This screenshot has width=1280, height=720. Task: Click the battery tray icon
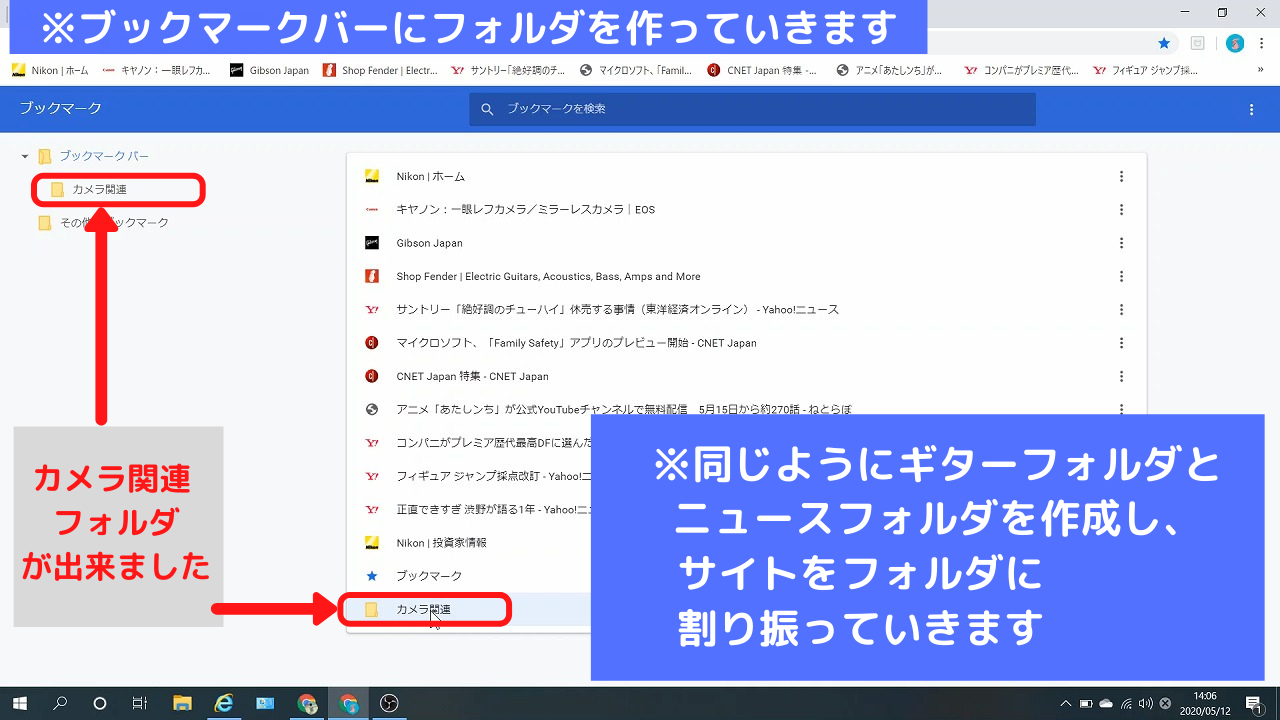click(x=1086, y=703)
